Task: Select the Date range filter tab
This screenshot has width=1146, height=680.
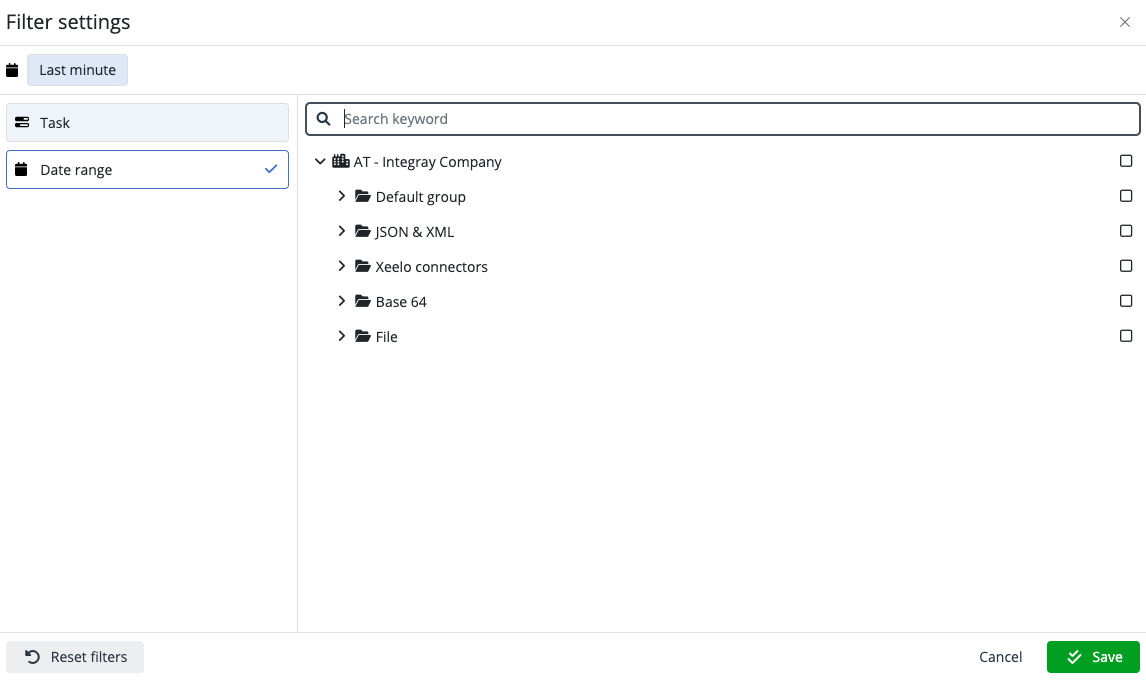Action: tap(147, 169)
